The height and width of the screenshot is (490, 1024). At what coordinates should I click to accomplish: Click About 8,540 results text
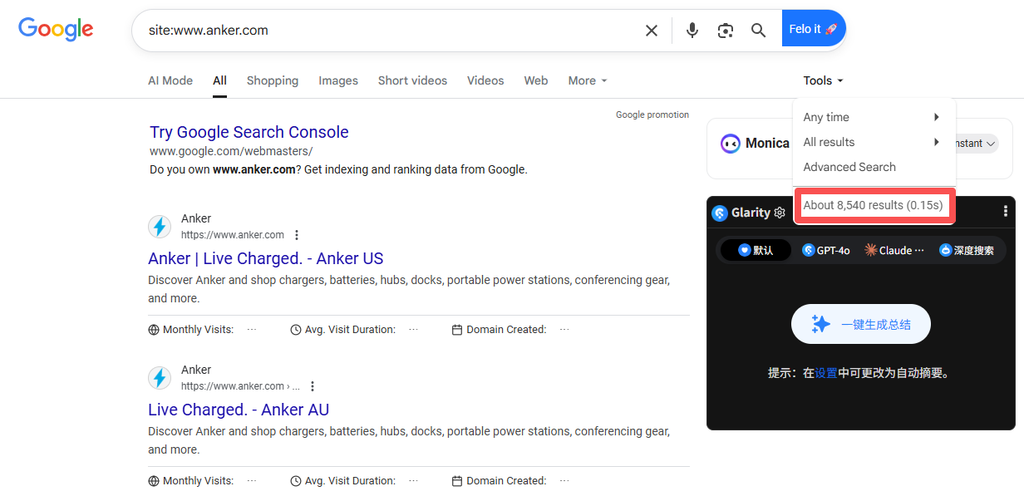tap(872, 205)
